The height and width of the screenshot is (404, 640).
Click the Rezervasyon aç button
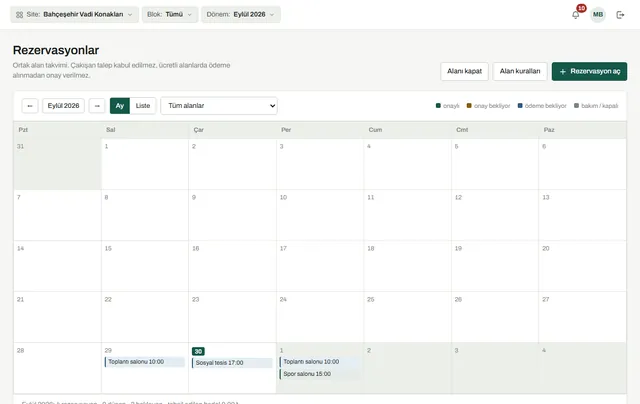click(589, 71)
